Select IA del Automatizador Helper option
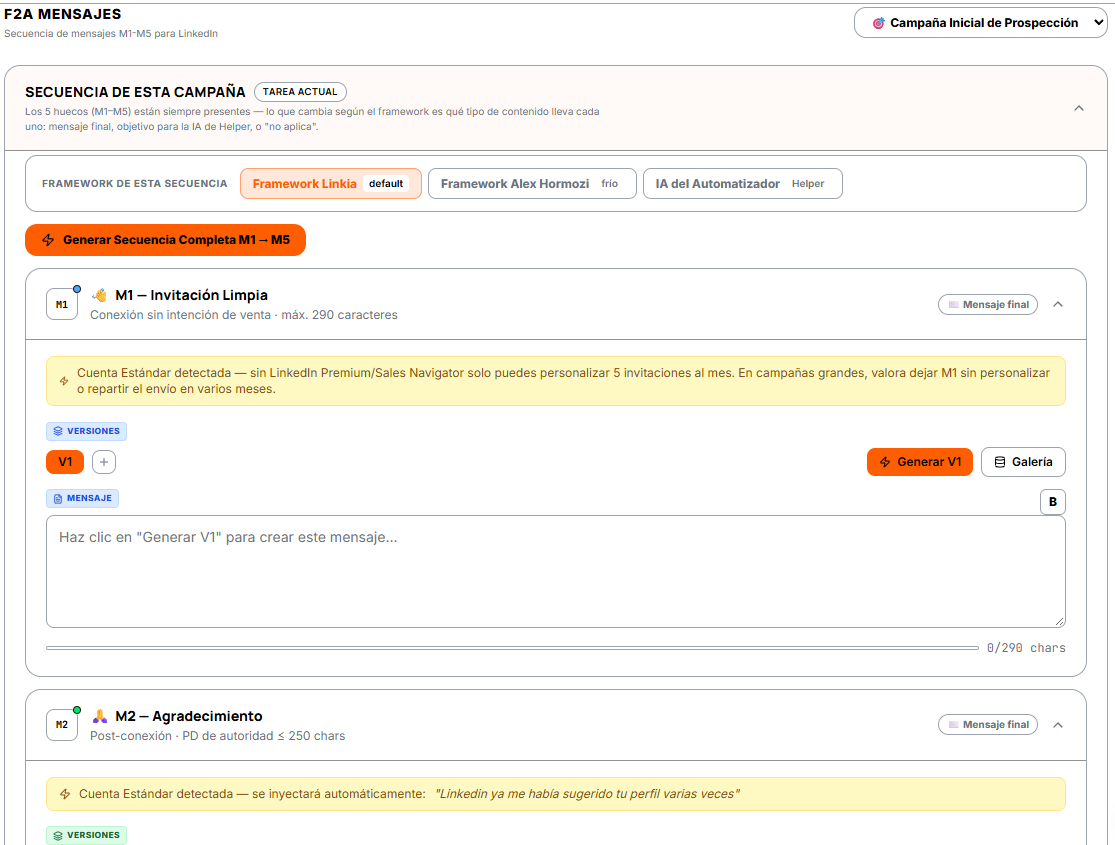The width and height of the screenshot is (1115, 845). (x=742, y=184)
